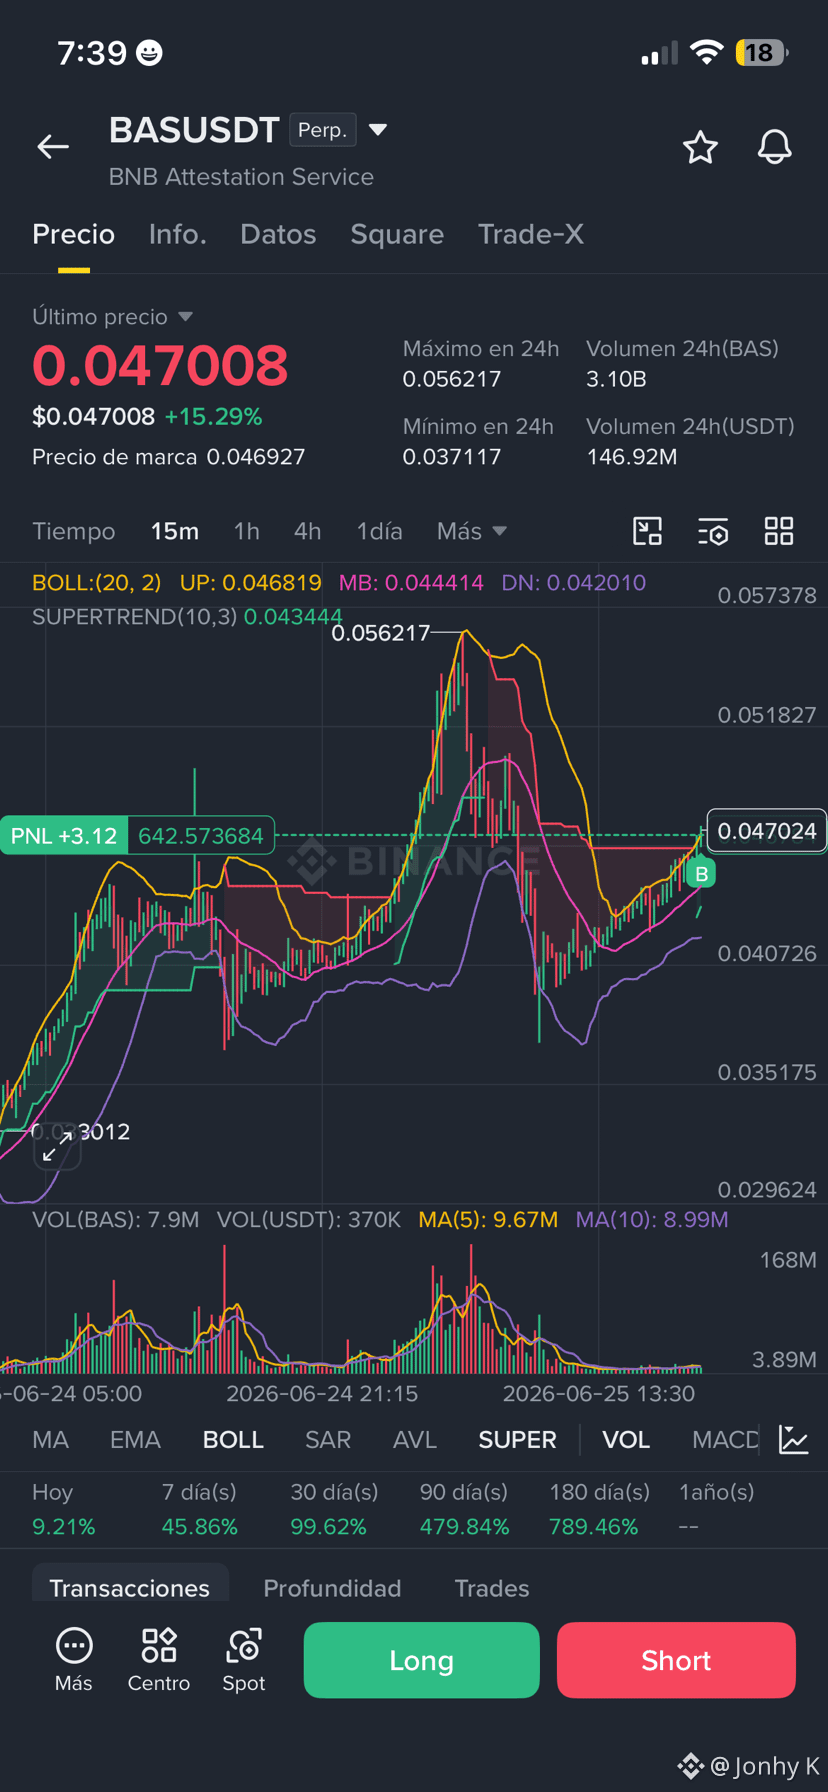Toggle the AVL indicator

pyautogui.click(x=415, y=1440)
